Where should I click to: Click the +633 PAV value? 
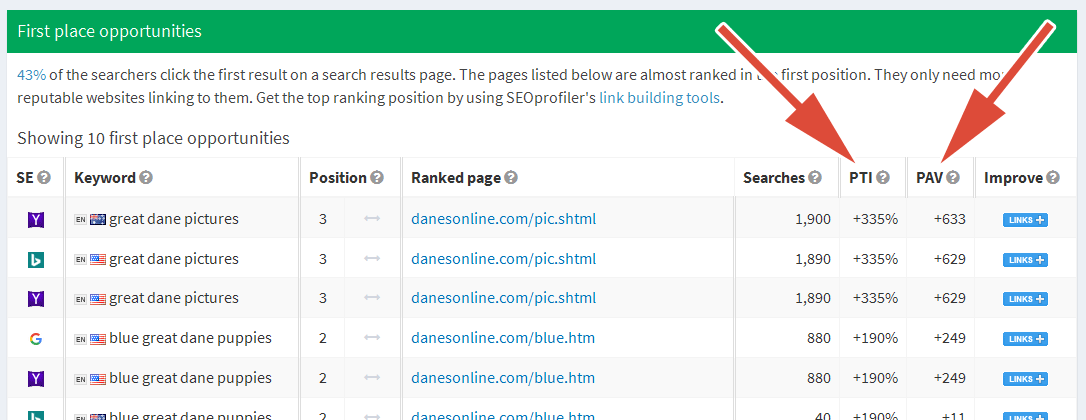tap(950, 220)
